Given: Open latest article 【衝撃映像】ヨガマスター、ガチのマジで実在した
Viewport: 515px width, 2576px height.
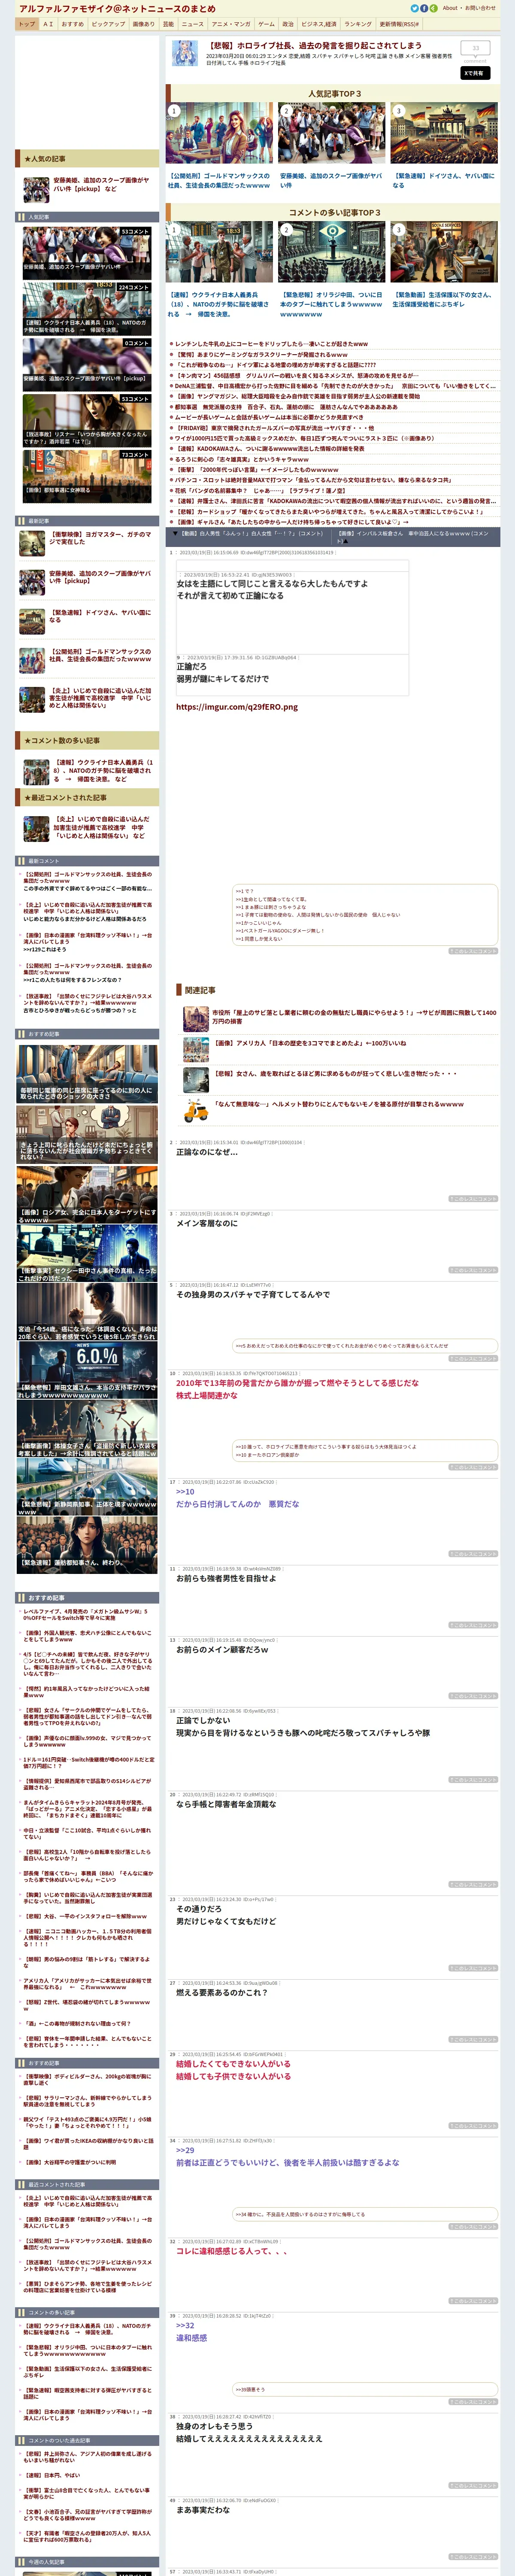Looking at the screenshot, I should 100,538.
